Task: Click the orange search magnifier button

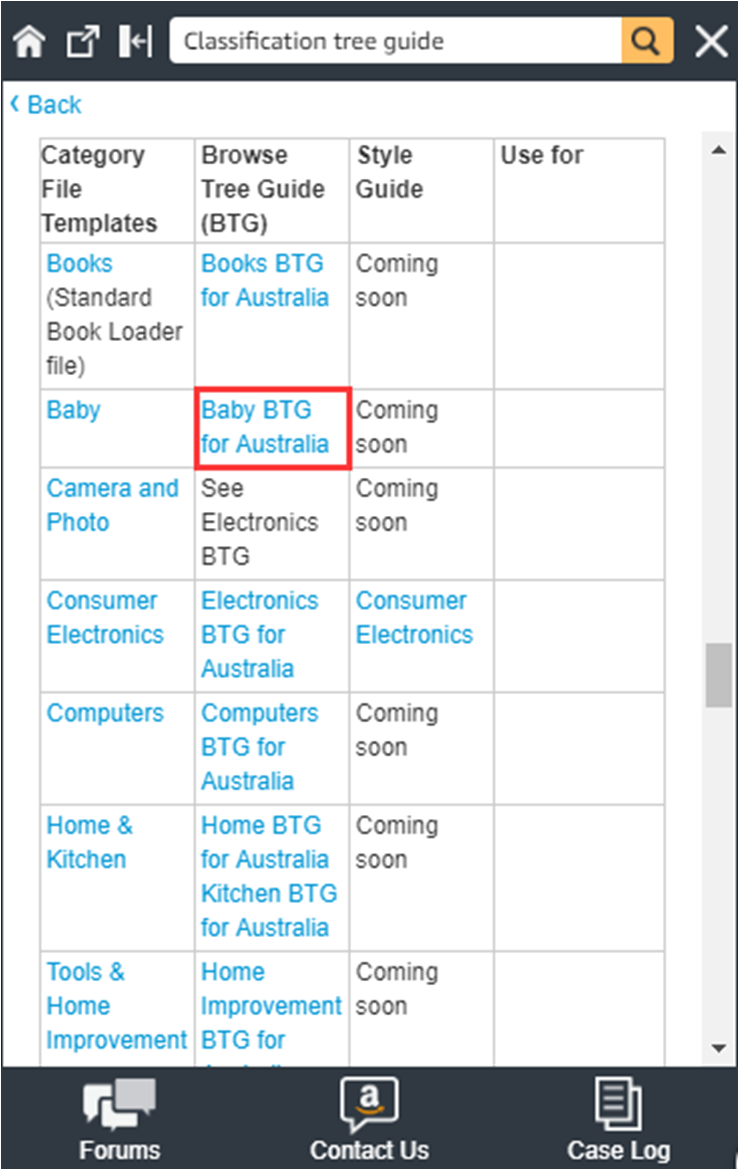Action: 646,41
